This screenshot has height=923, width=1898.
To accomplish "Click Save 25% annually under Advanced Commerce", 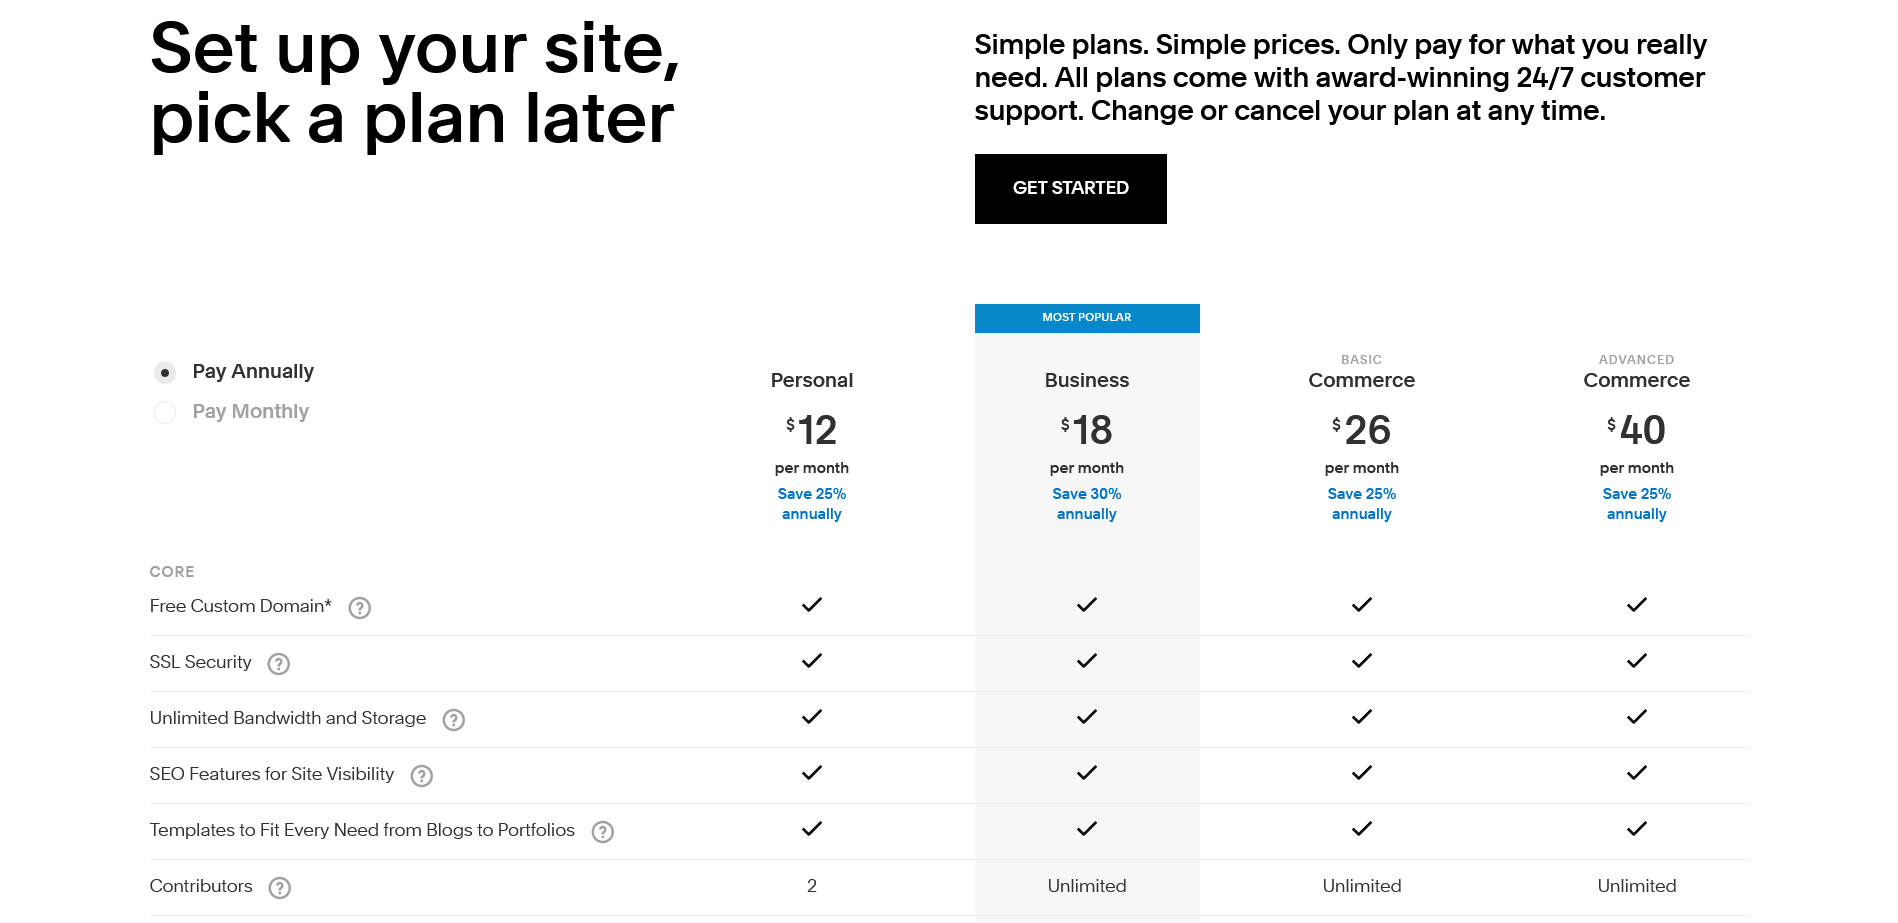I will [x=1637, y=504].
